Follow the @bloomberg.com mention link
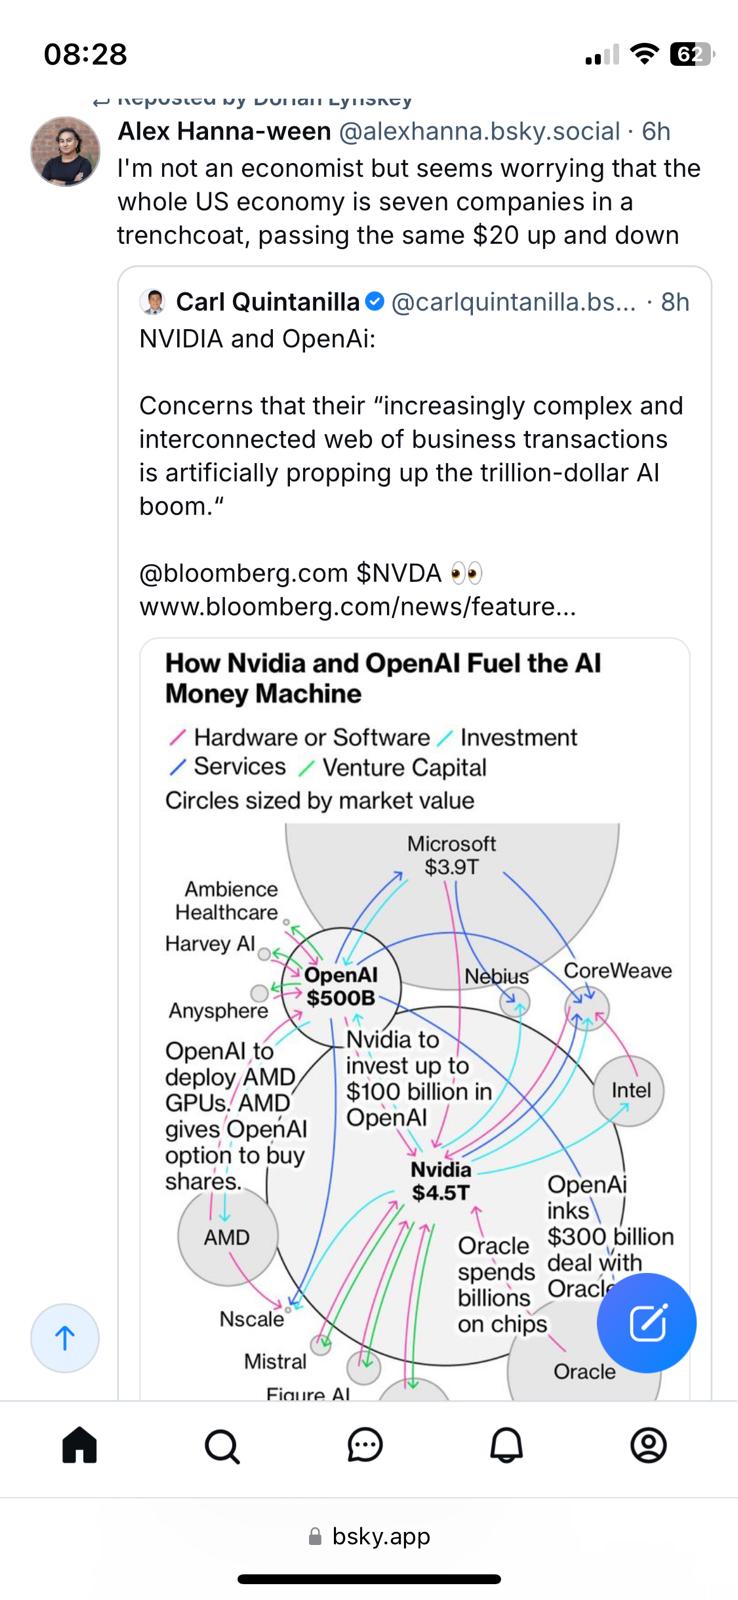The width and height of the screenshot is (738, 1600). [x=243, y=573]
